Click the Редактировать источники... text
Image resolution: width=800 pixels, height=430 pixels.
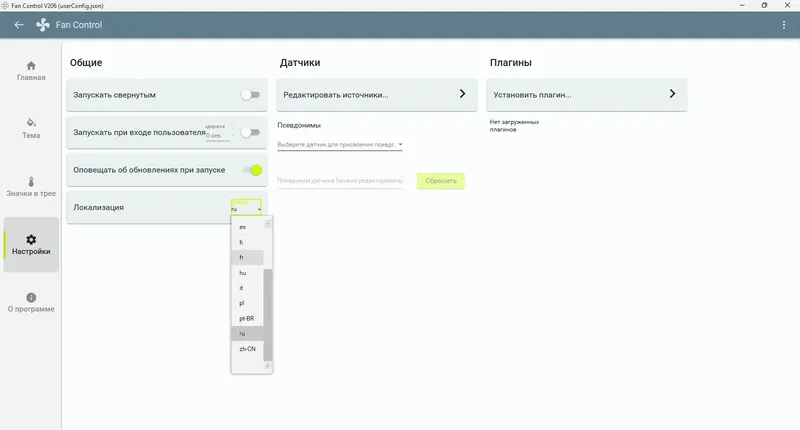coord(336,95)
